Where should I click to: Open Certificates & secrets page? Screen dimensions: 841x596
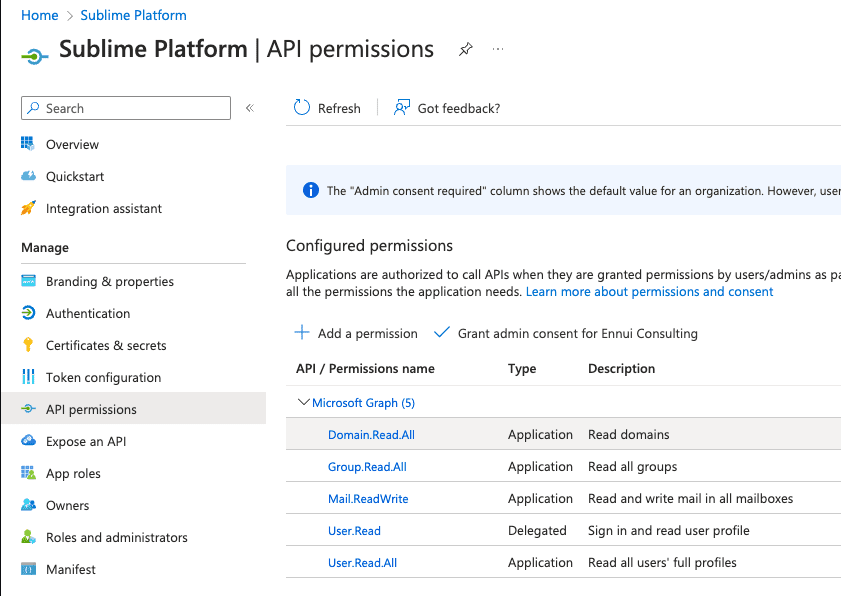tap(106, 345)
